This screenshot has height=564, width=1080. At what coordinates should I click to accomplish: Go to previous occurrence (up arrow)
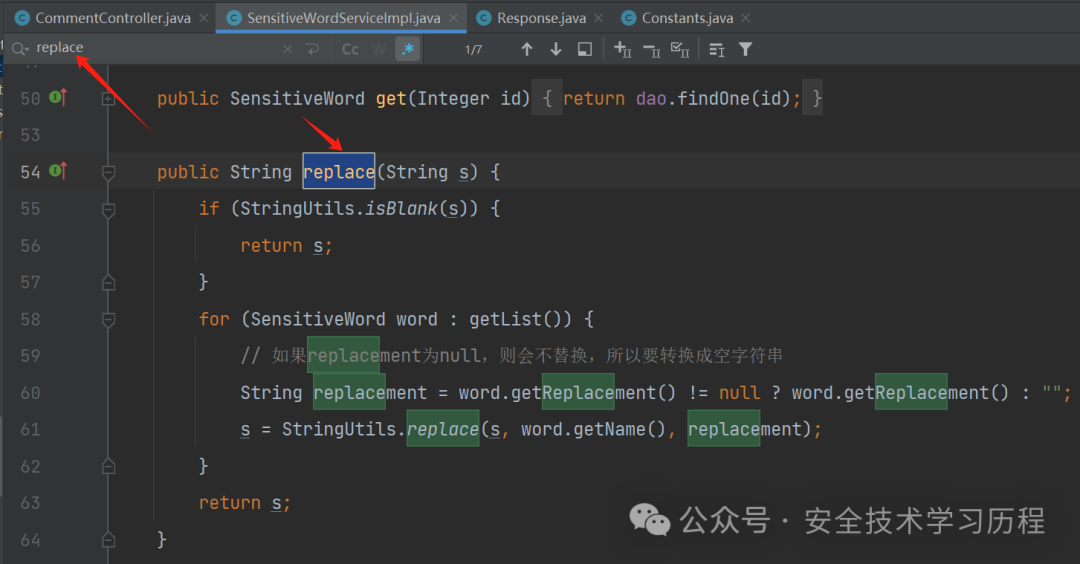coord(526,49)
